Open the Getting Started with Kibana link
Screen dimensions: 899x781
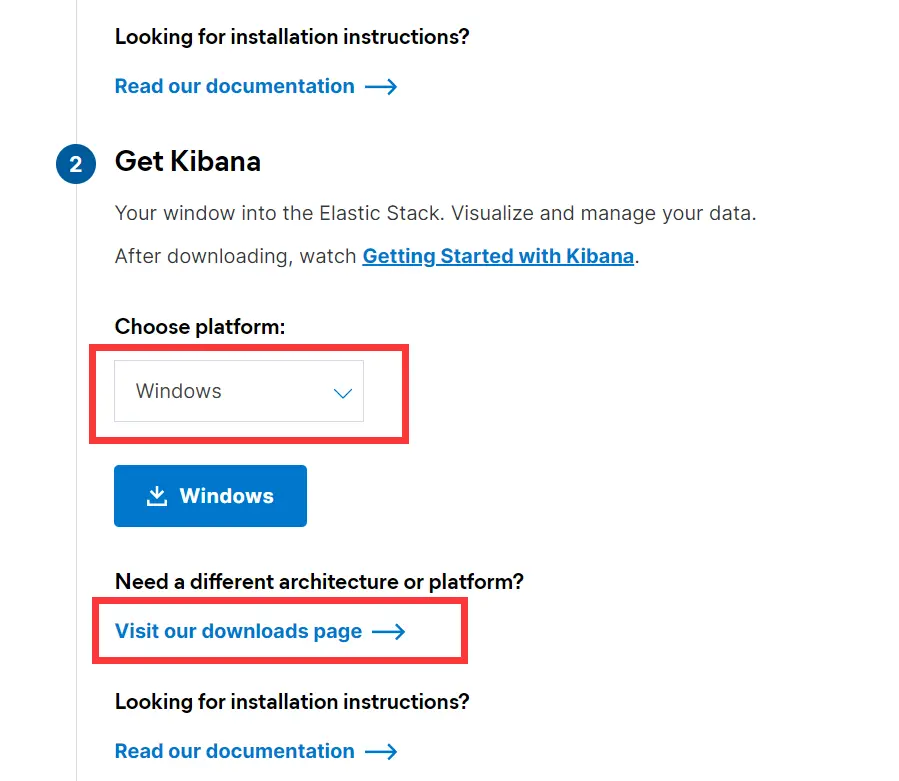click(498, 256)
